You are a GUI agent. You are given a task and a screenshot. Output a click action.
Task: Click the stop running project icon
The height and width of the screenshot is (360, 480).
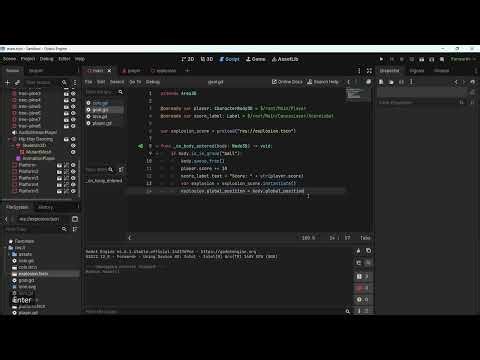point(402,59)
